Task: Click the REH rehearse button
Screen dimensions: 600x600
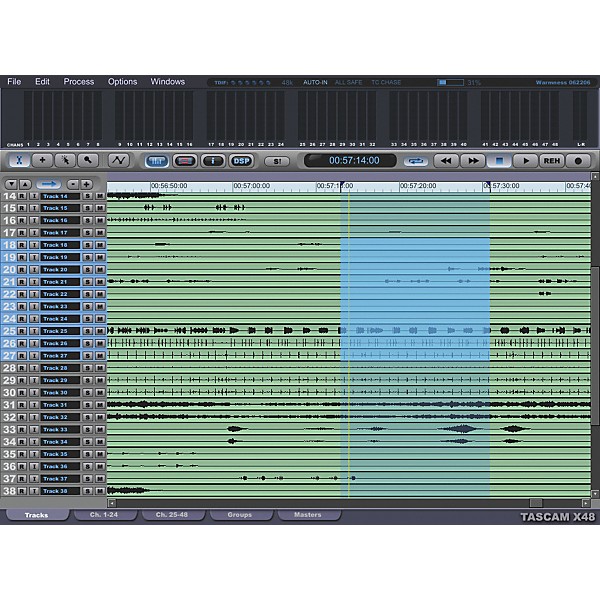Action: [552, 161]
